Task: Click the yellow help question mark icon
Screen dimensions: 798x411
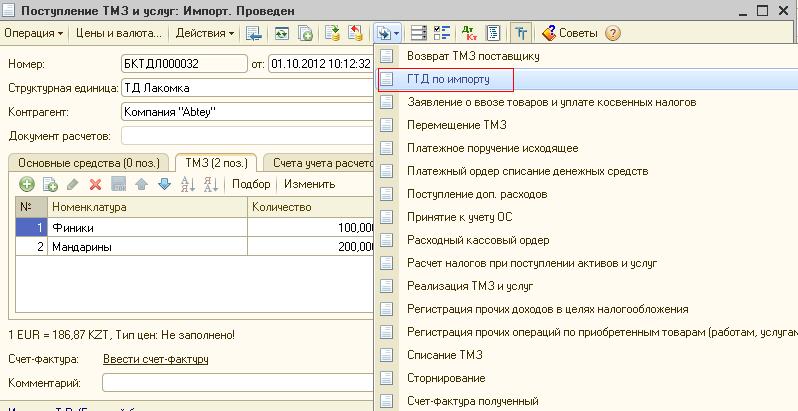Action: tap(613, 33)
